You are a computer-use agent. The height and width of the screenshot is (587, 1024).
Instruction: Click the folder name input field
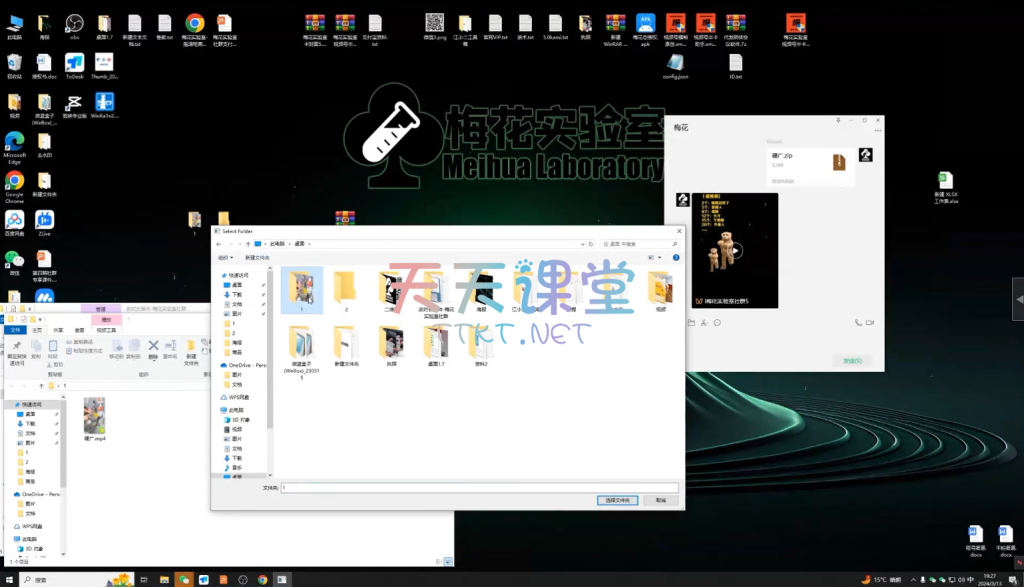coord(478,487)
